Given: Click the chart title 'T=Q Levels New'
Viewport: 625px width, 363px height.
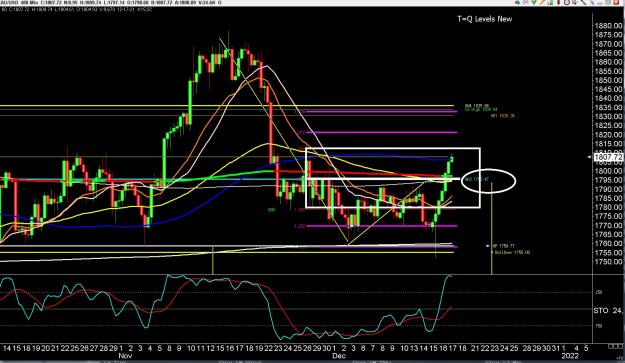Looking at the screenshot, I should (x=484, y=19).
